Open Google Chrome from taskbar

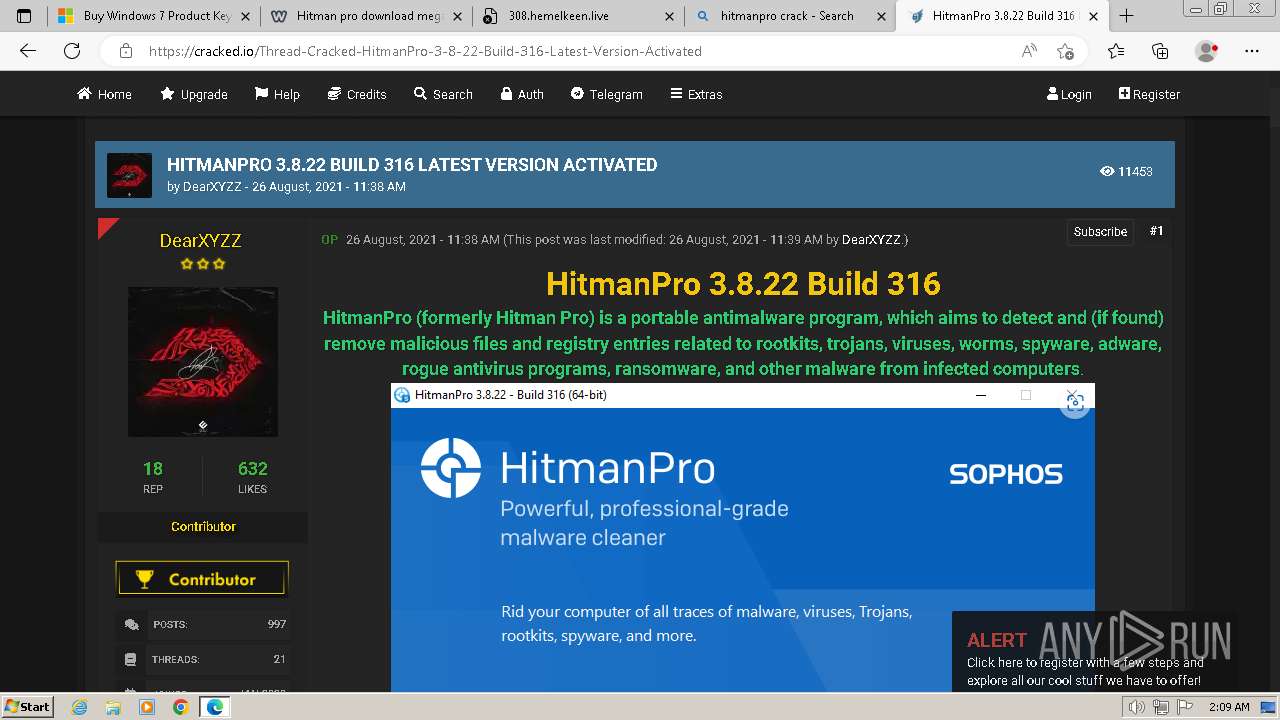click(180, 707)
